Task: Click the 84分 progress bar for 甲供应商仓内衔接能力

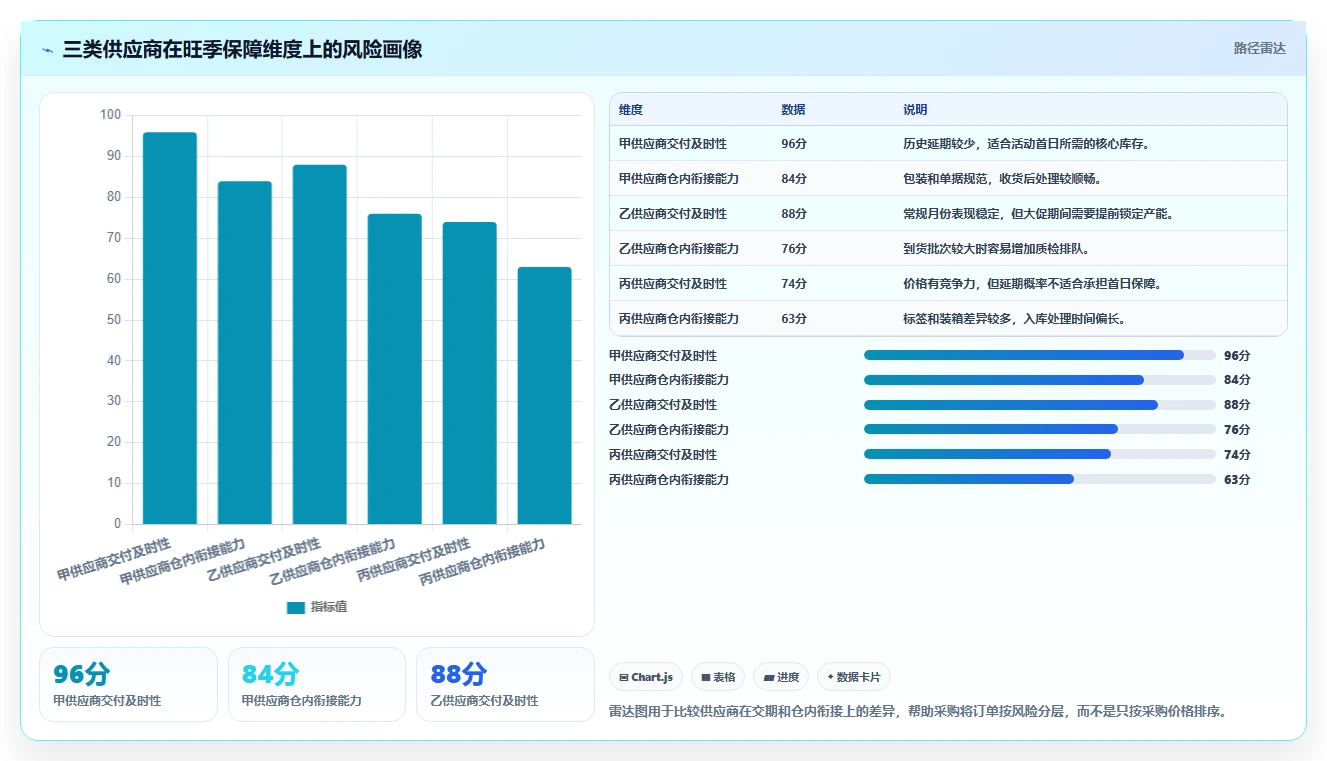Action: click(x=1040, y=380)
